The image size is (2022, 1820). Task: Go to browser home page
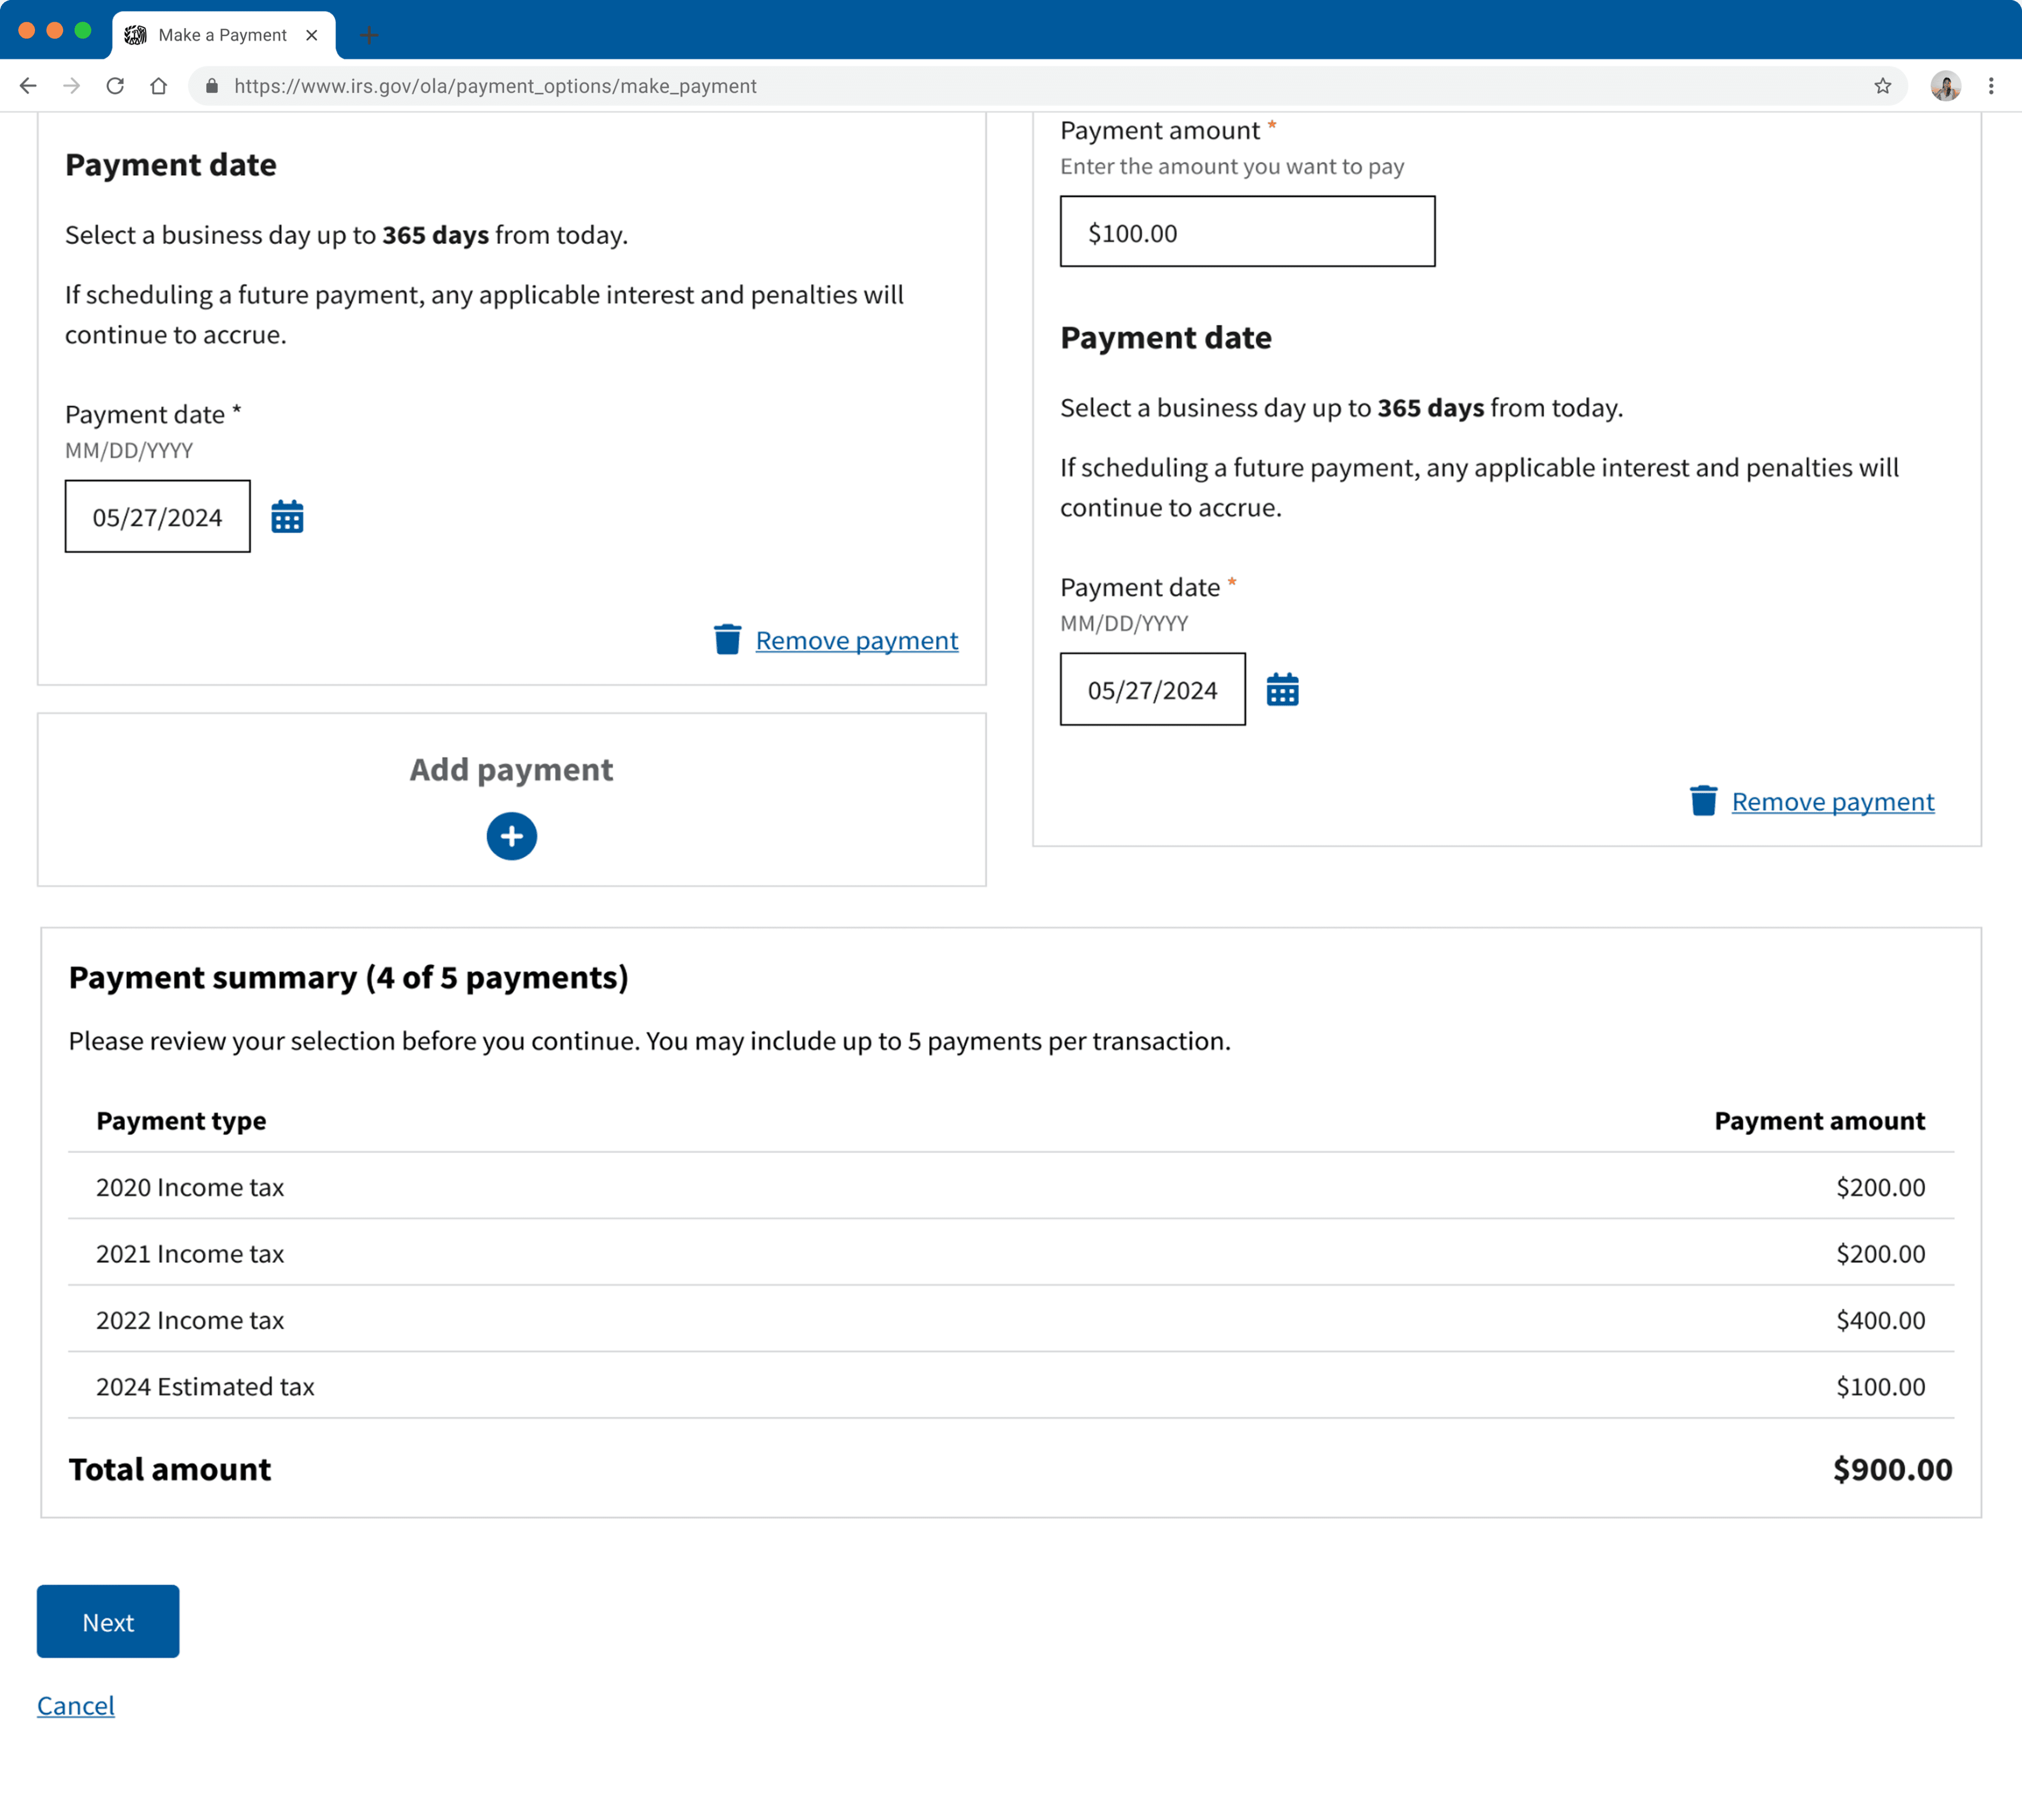(158, 86)
